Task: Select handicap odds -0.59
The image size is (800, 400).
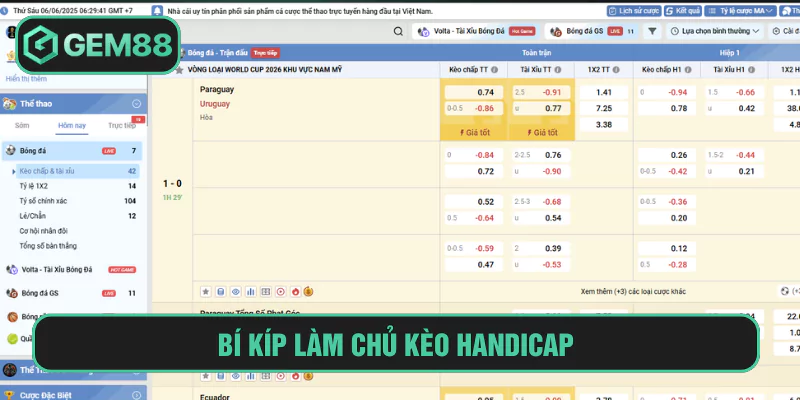Action: point(473,248)
